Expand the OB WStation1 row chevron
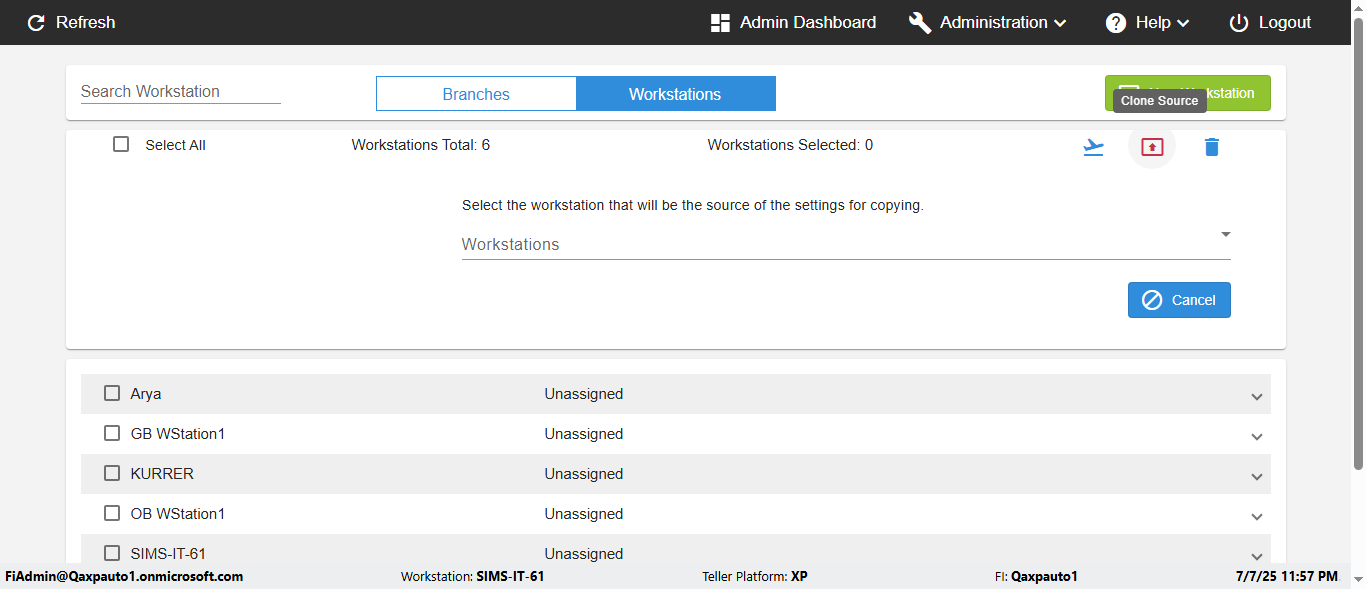Image resolution: width=1366 pixels, height=589 pixels. point(1257,516)
